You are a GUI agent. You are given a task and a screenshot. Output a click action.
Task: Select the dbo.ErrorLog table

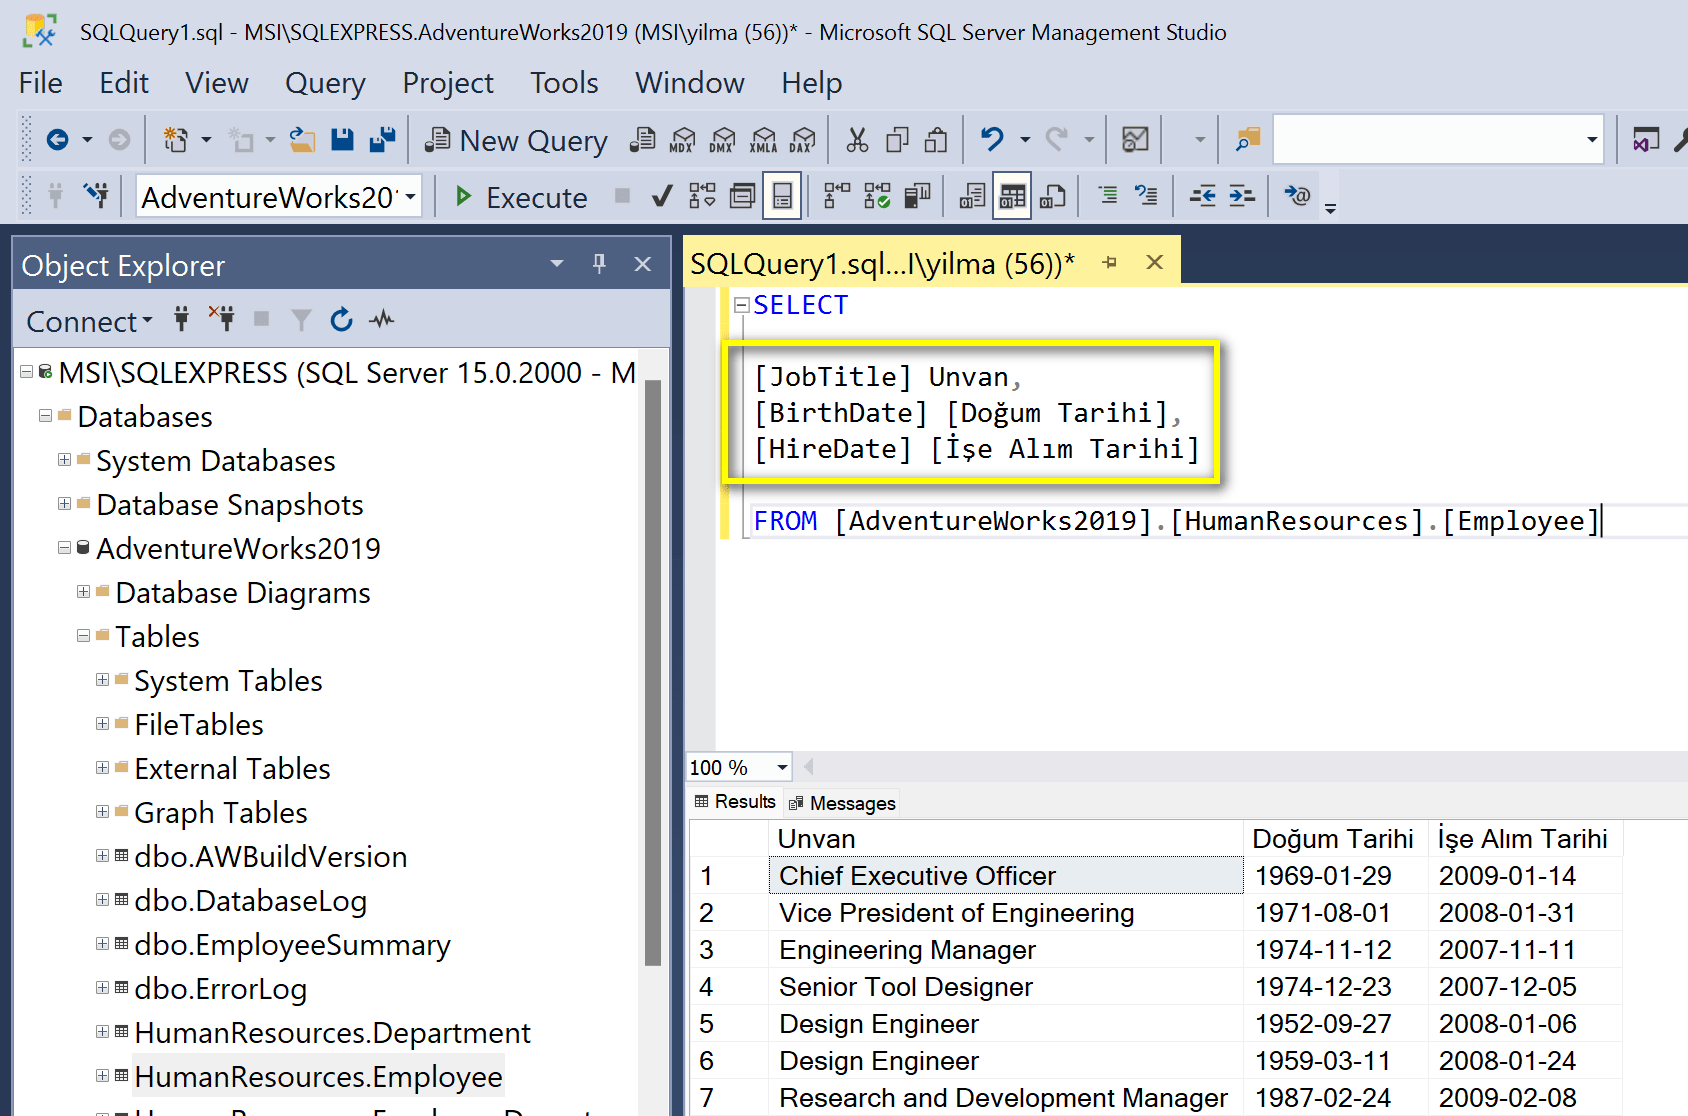pos(220,989)
